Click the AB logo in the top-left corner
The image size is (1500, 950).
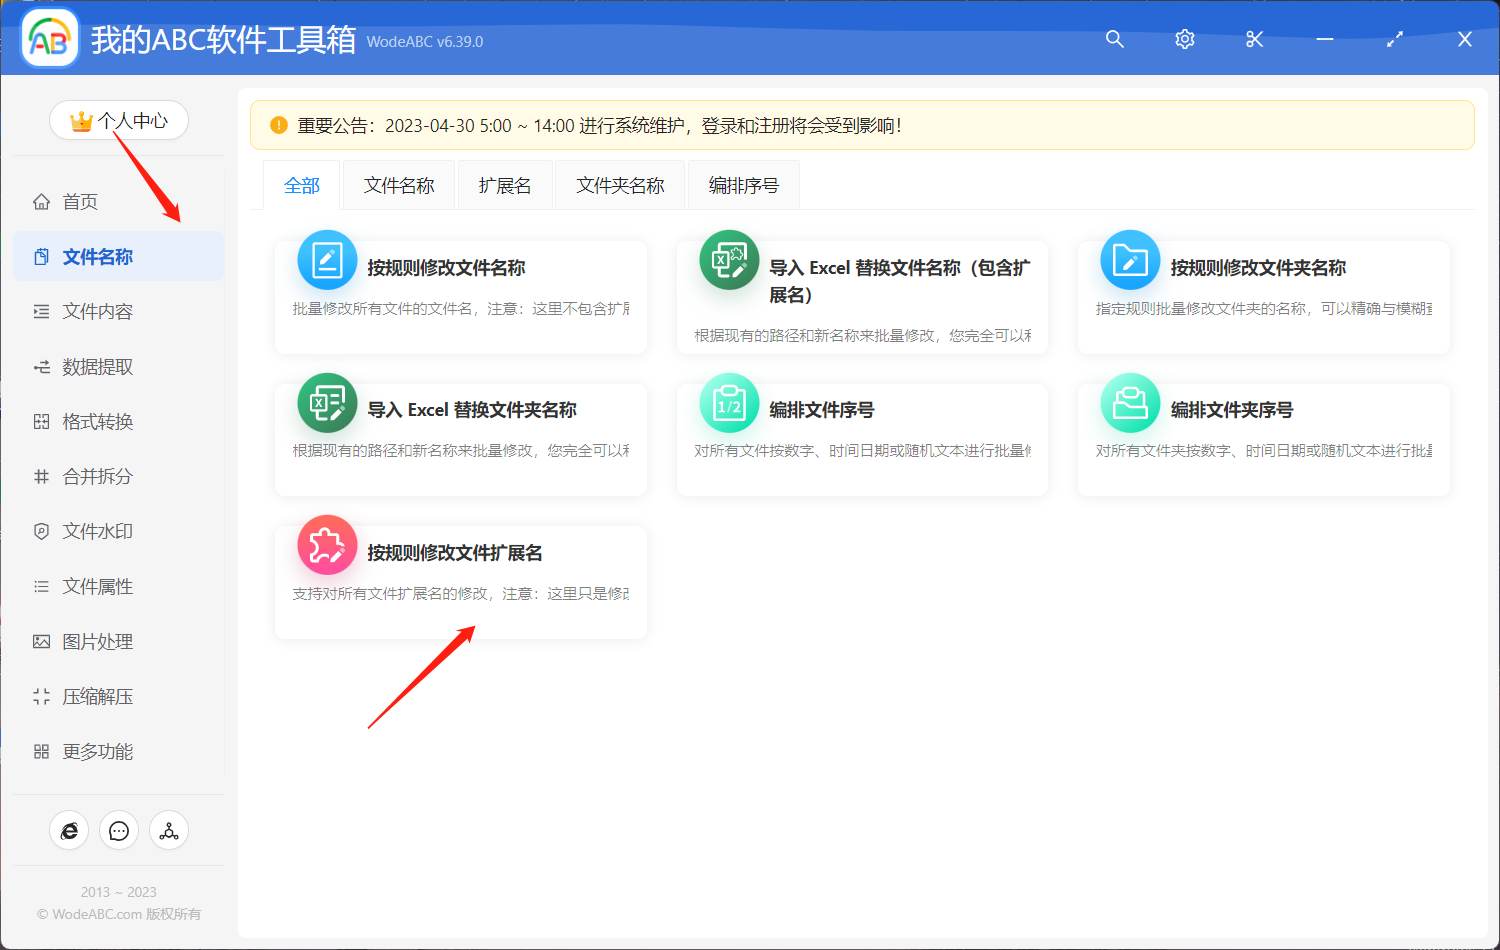[49, 39]
